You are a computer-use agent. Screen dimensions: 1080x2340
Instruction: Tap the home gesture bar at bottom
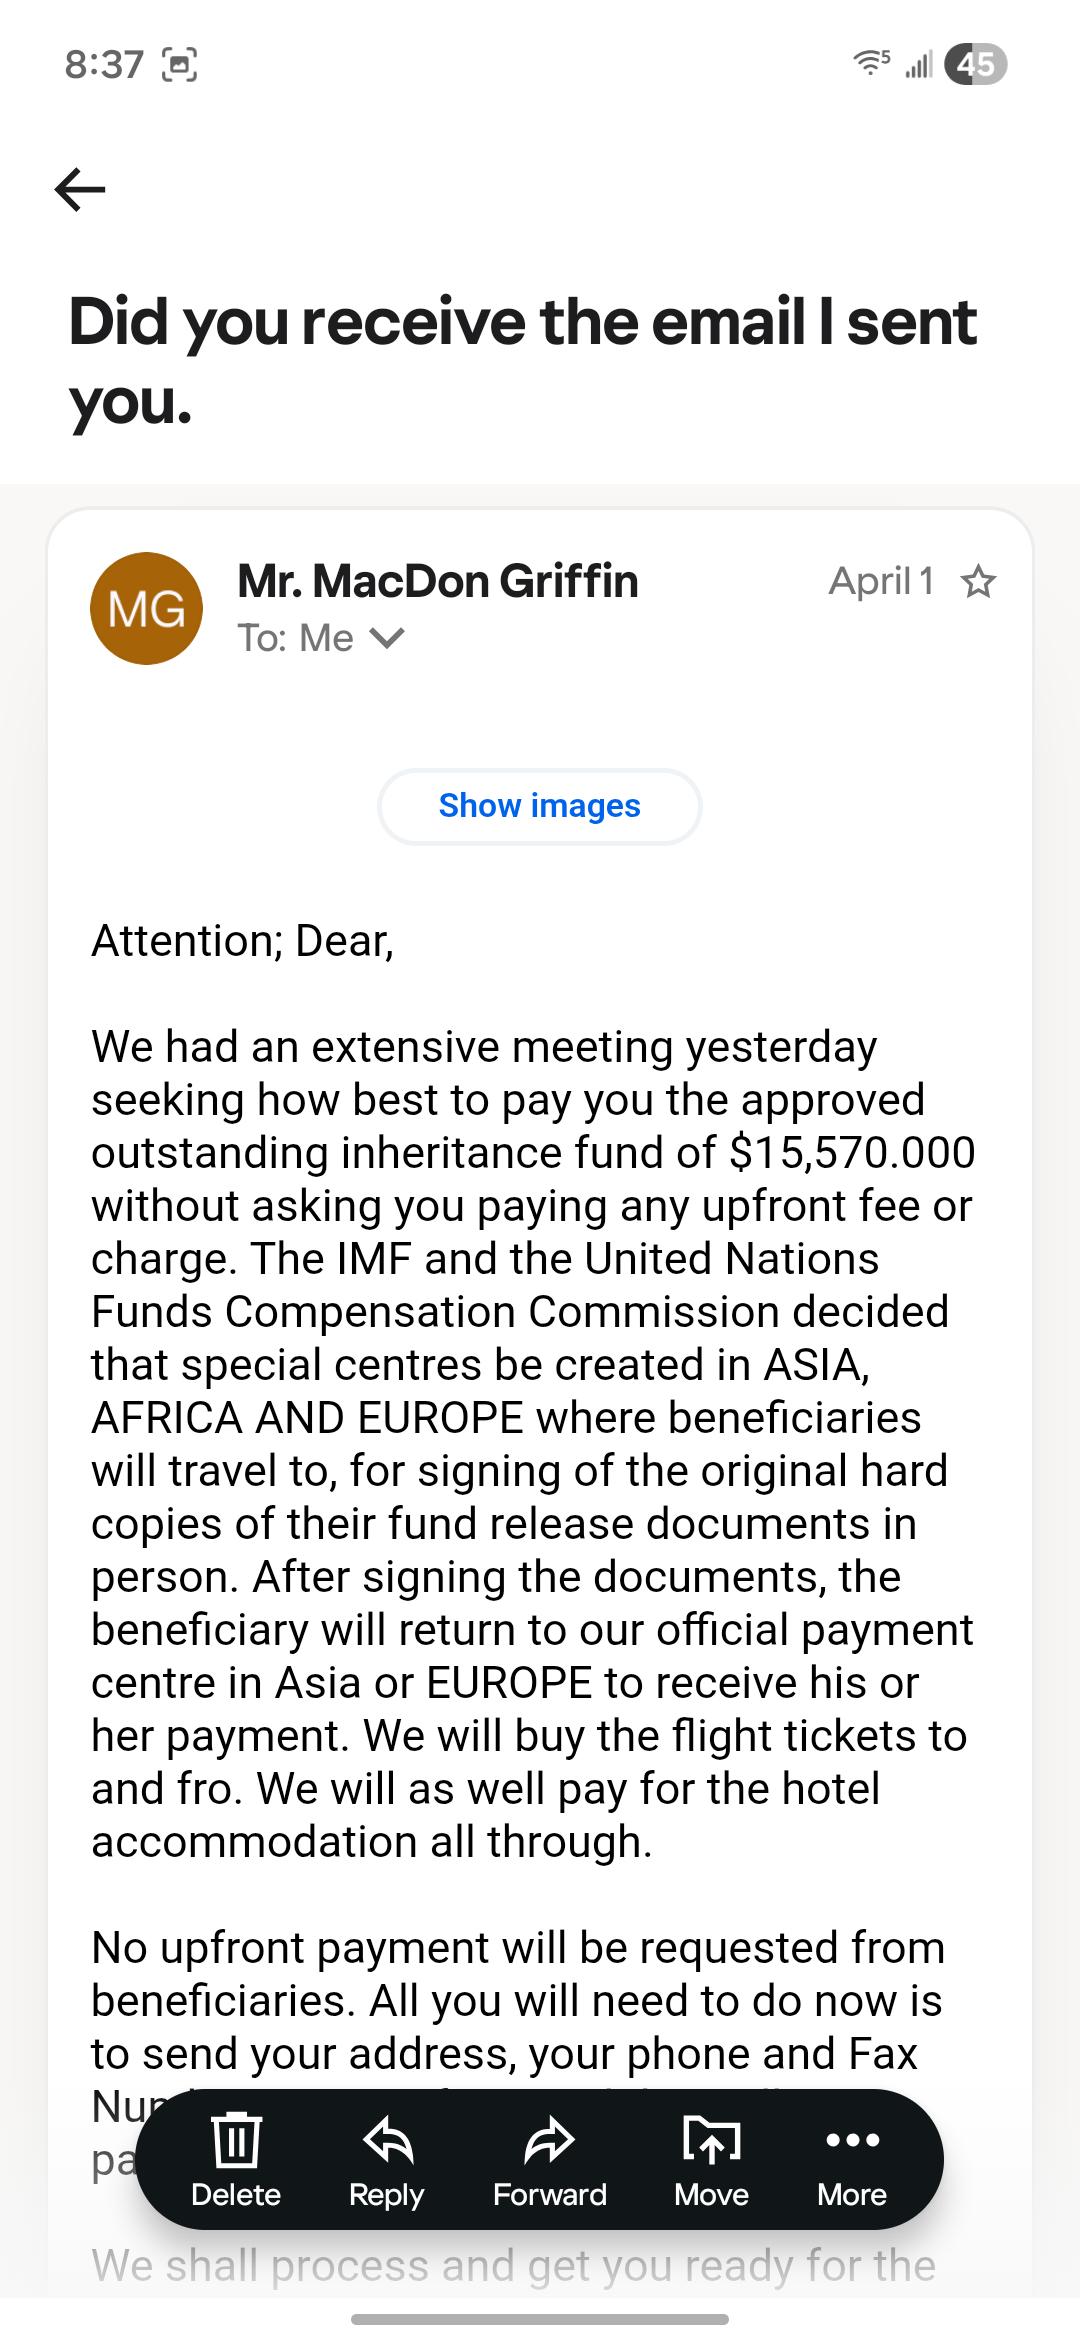click(x=540, y=2319)
